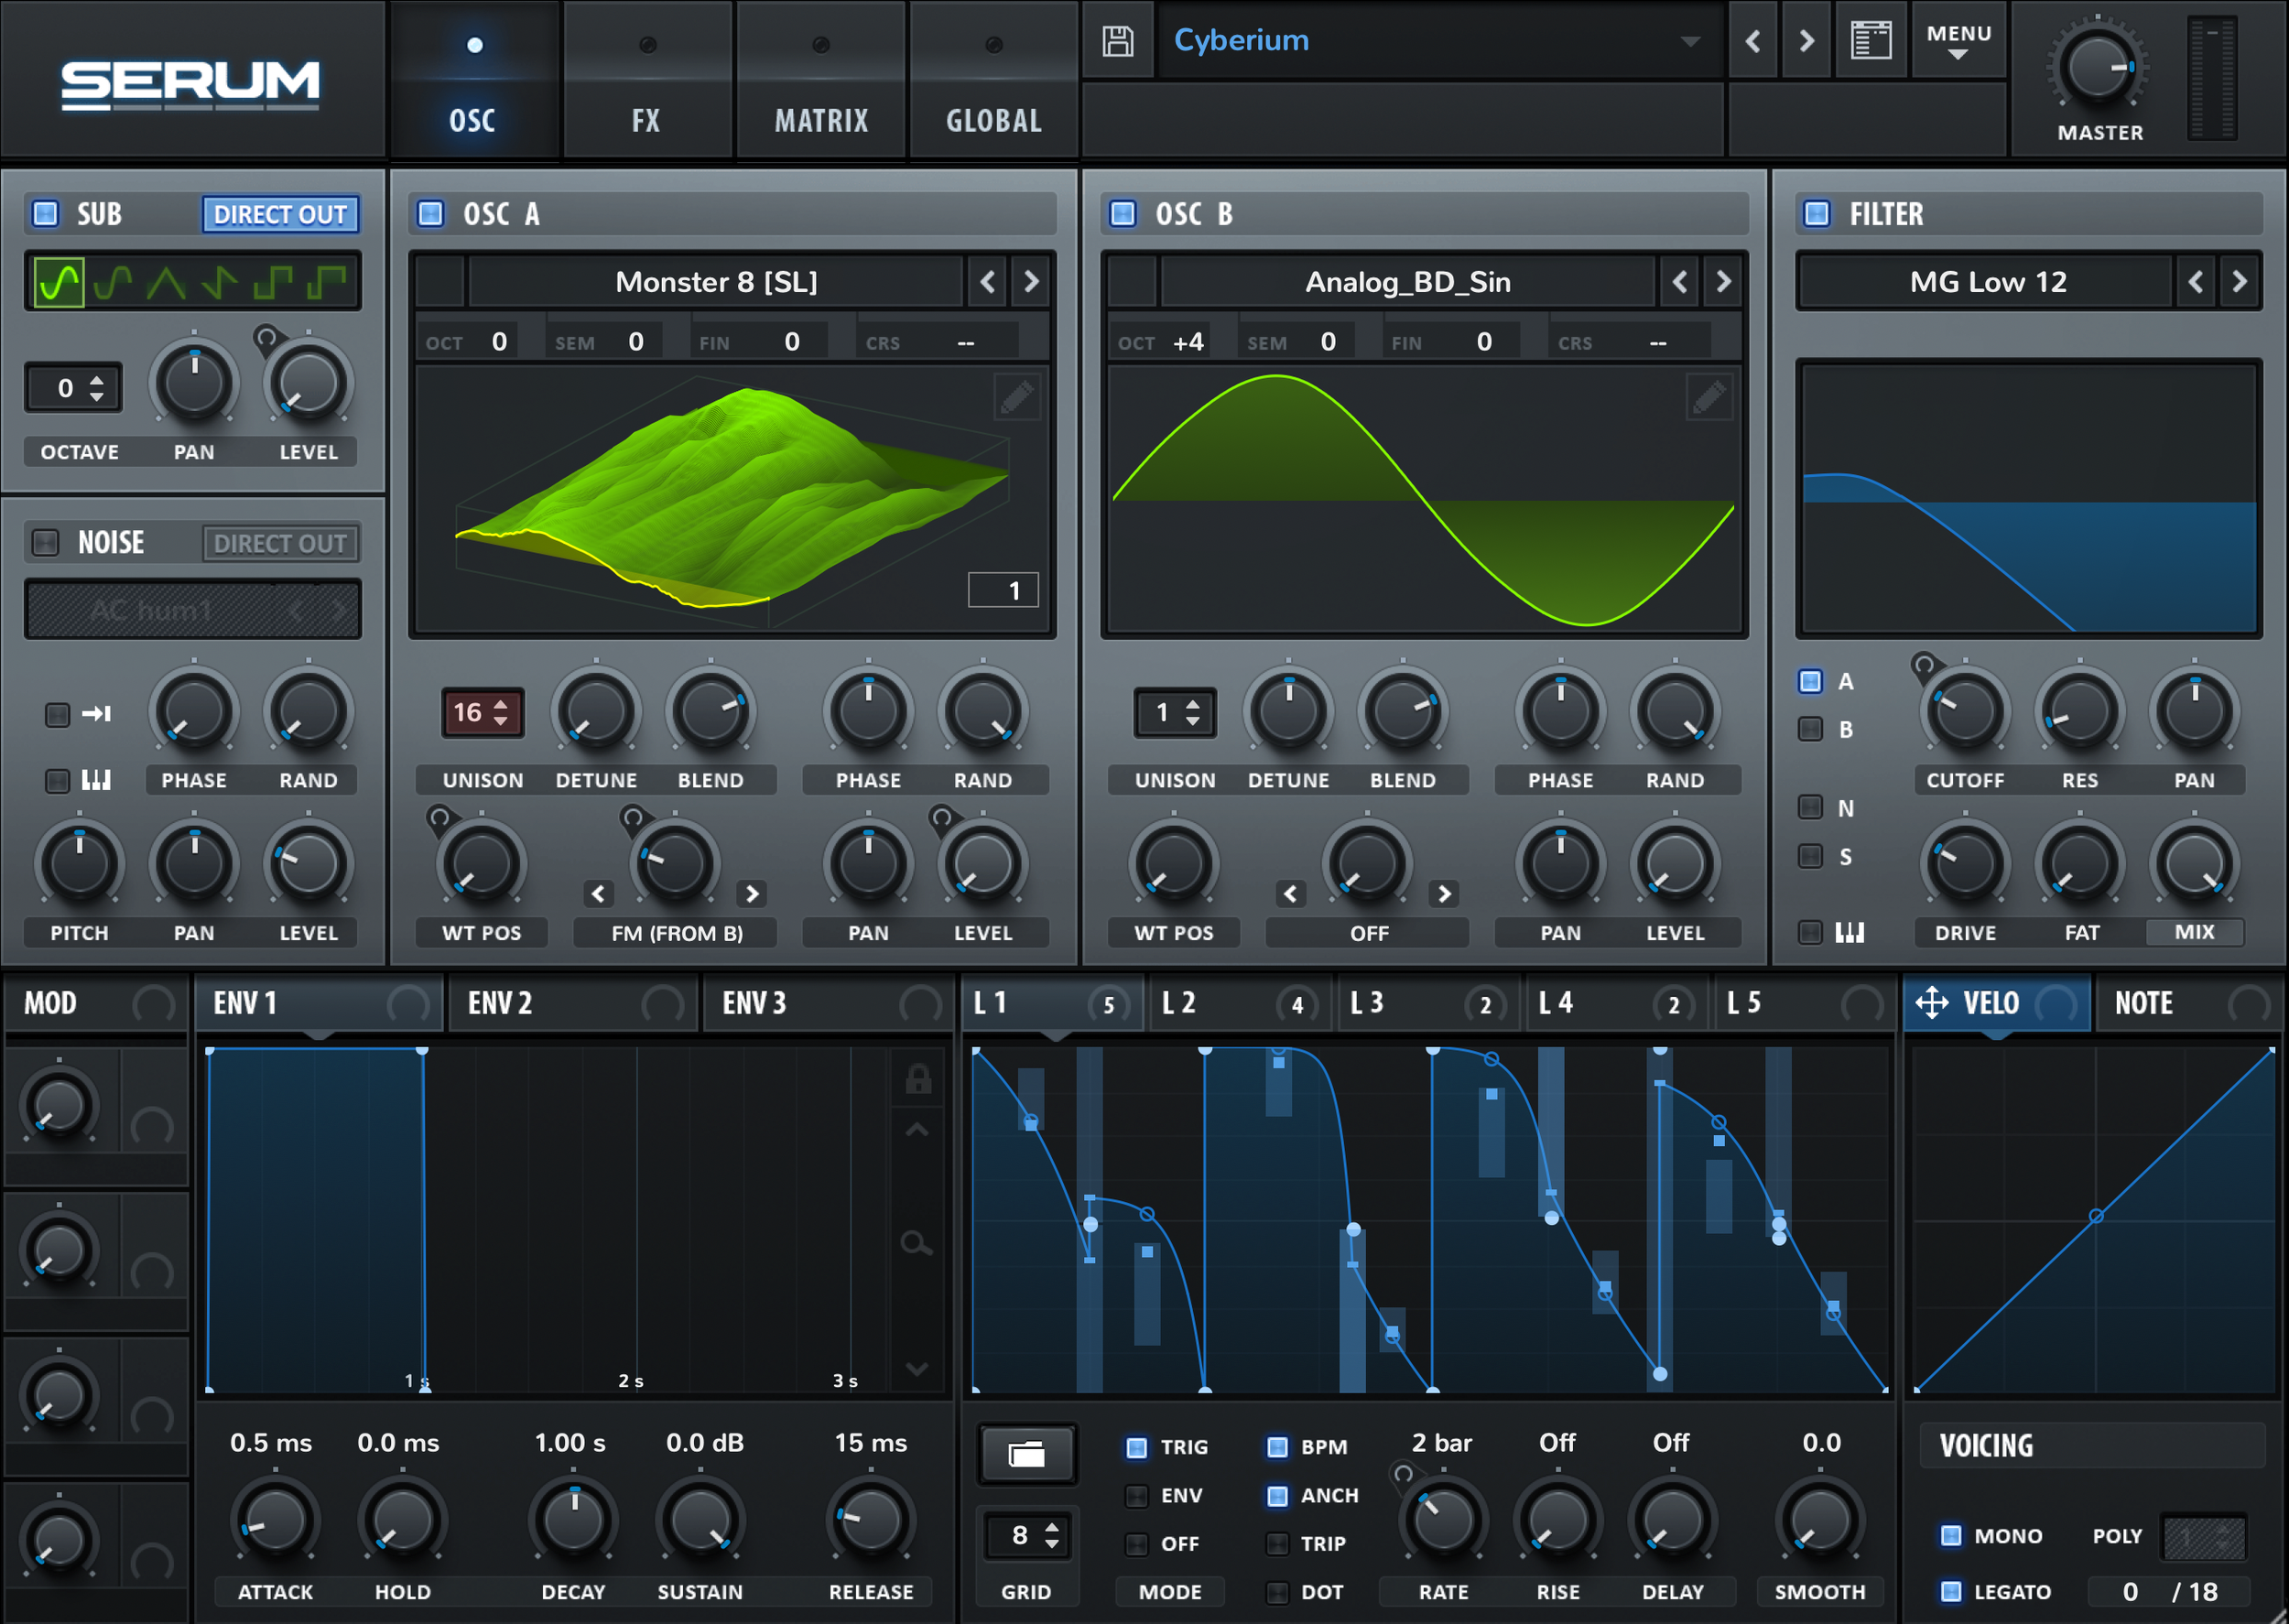Toggle OSC B power switch
The height and width of the screenshot is (1624, 2289).
click(x=1123, y=213)
